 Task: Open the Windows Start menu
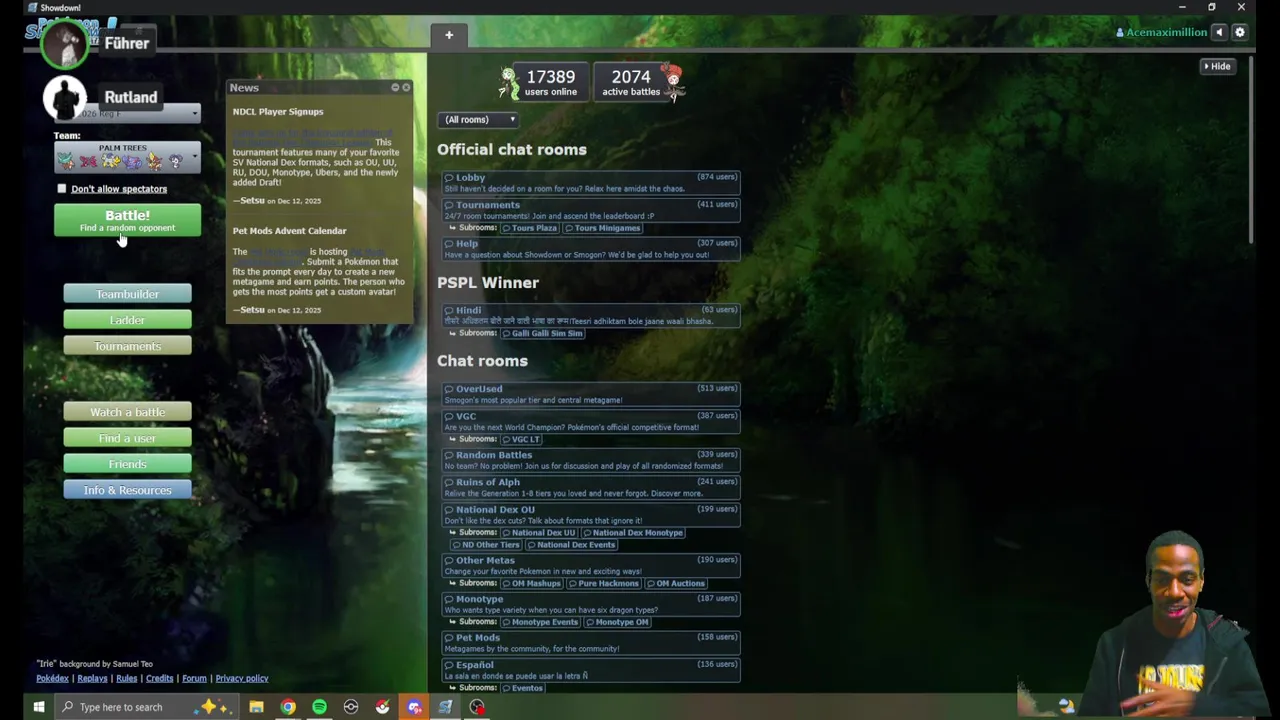38,707
